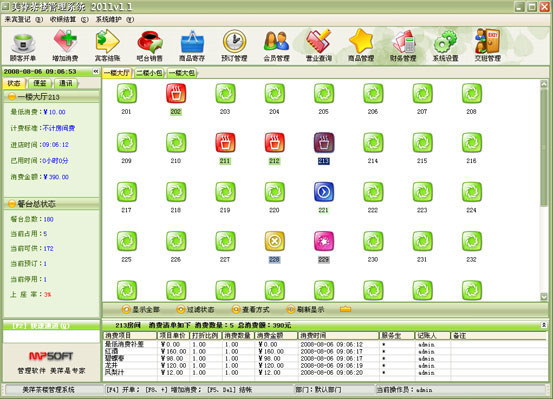
Task: Select occupied table 213 purple icon
Action: 324,143
